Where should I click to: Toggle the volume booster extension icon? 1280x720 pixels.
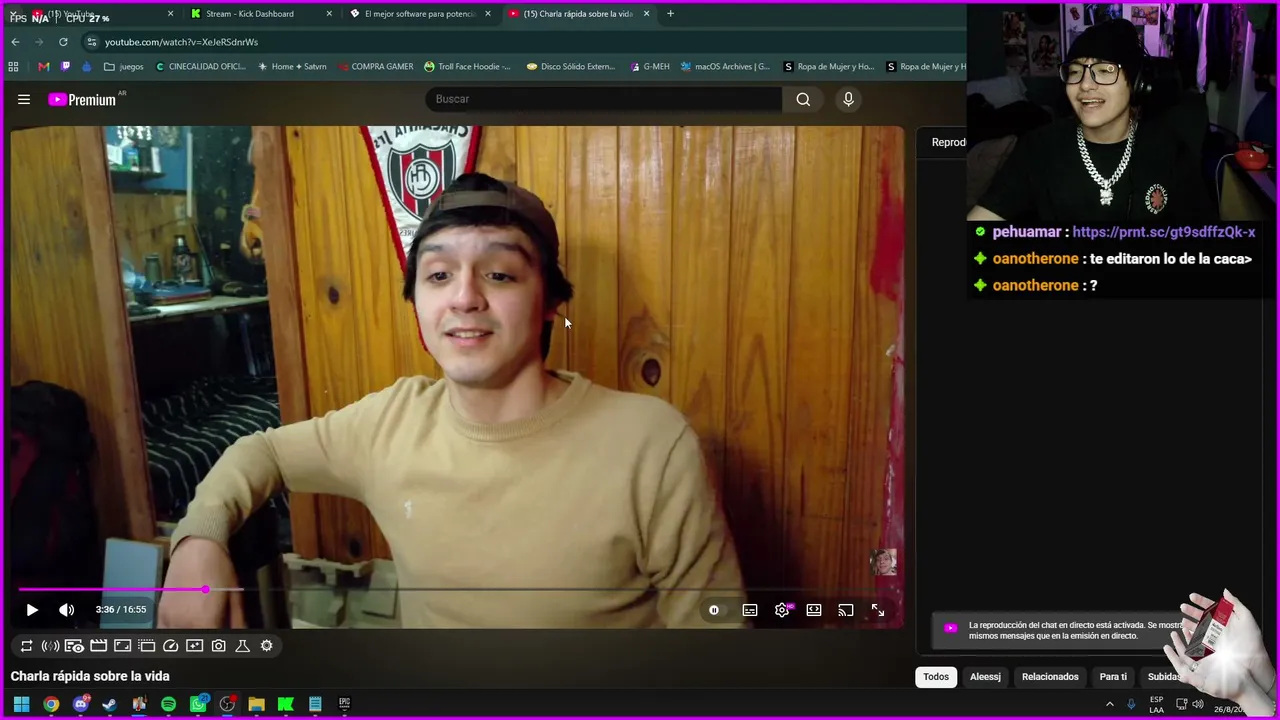coord(50,646)
